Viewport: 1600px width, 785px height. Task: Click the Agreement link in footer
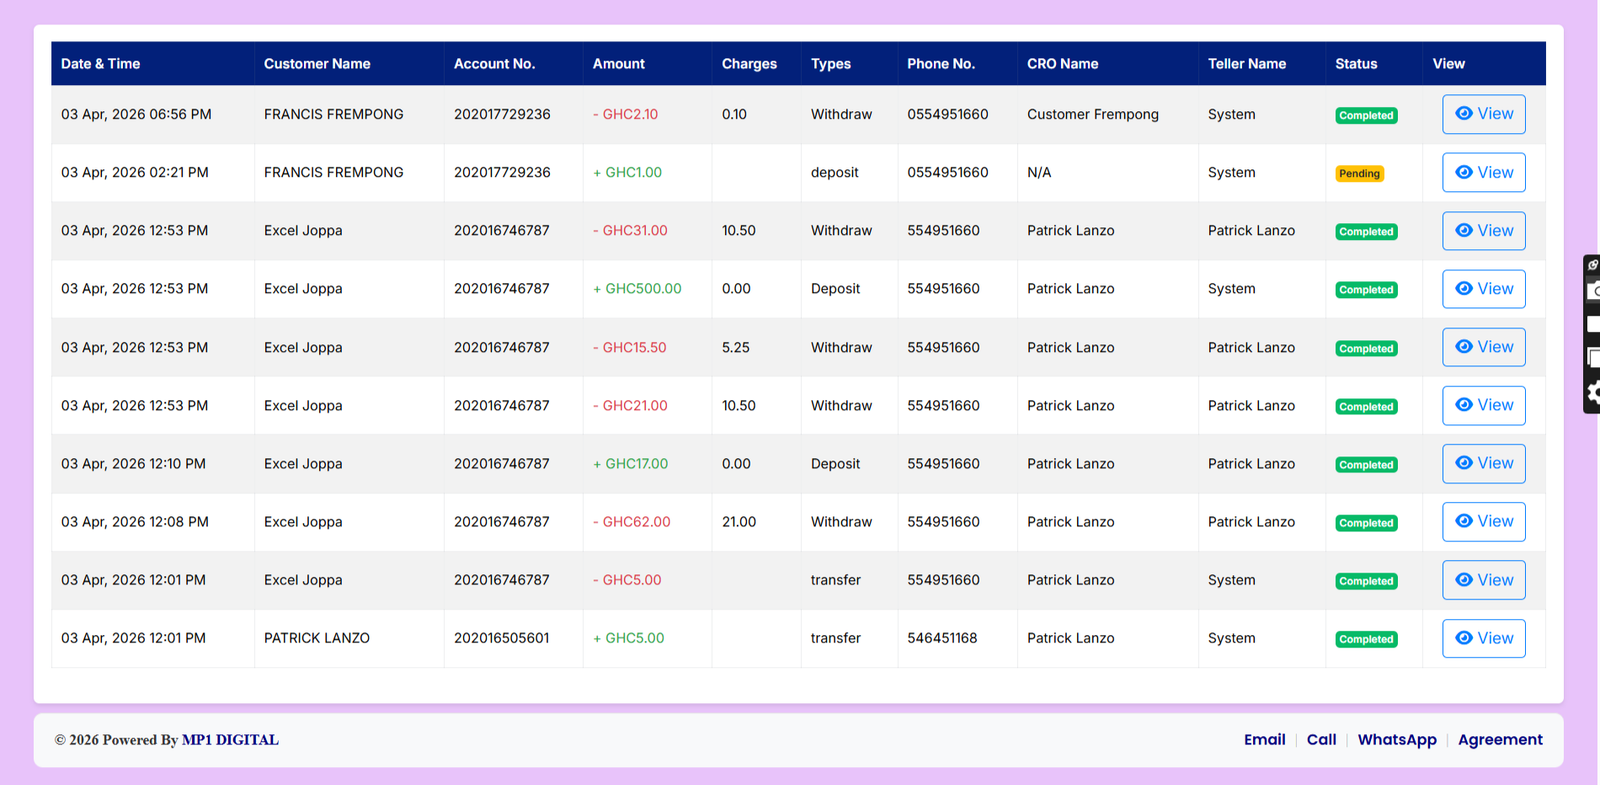[x=1499, y=740]
